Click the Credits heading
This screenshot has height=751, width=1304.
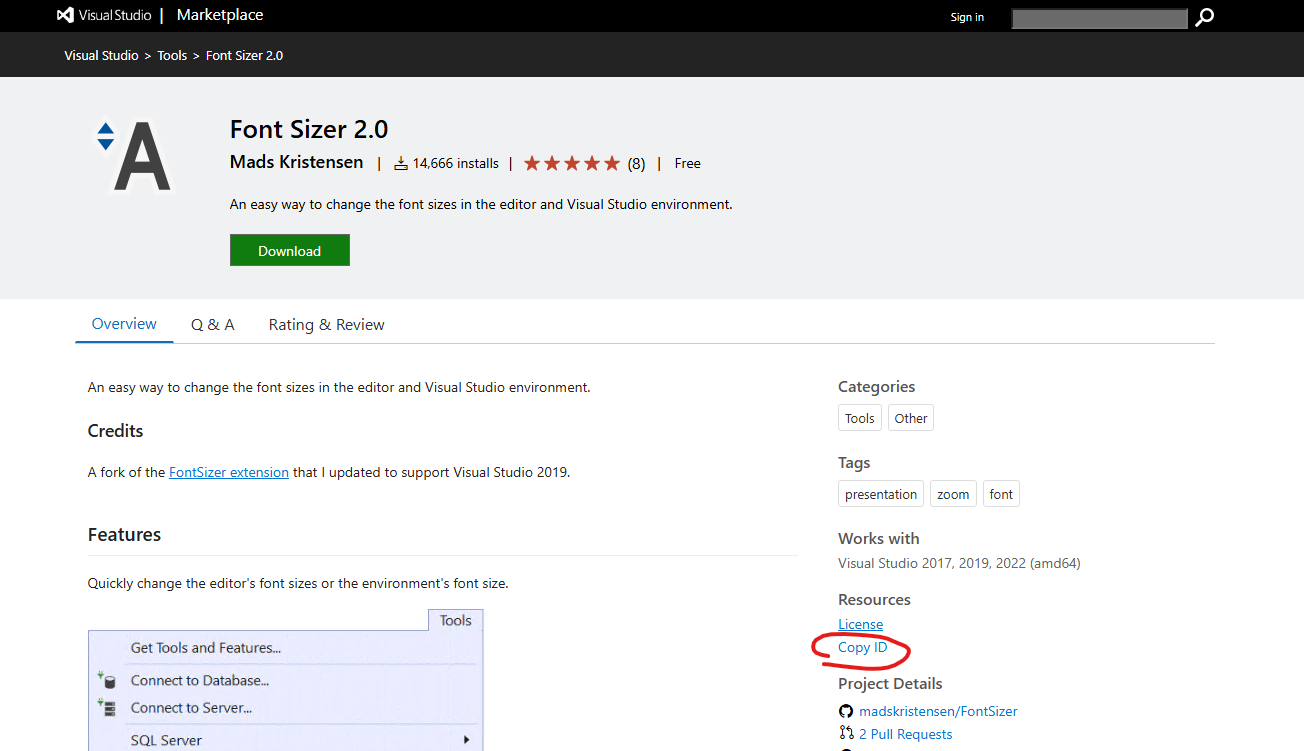point(115,431)
